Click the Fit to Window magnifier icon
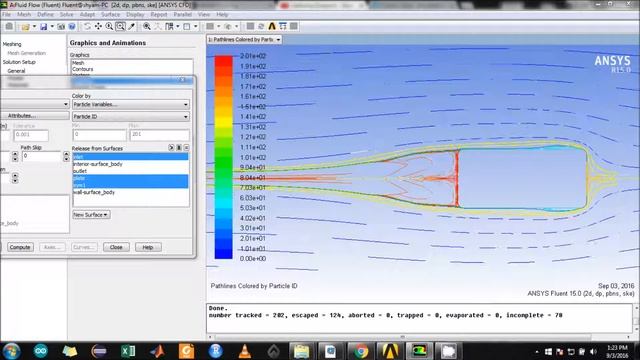640x360 pixels. 147,27
